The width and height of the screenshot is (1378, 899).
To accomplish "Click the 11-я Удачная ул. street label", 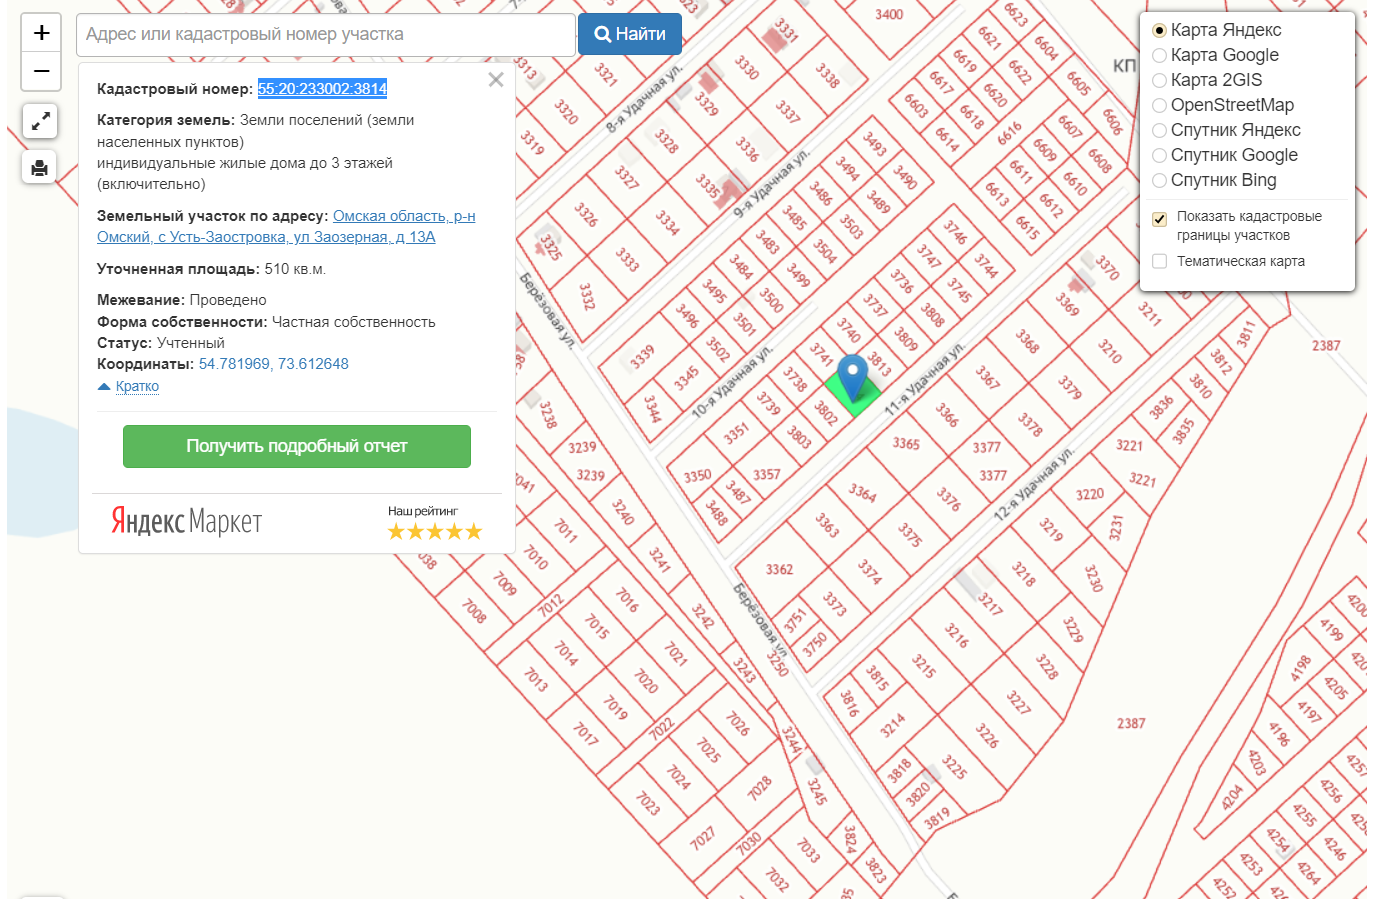I will (925, 379).
